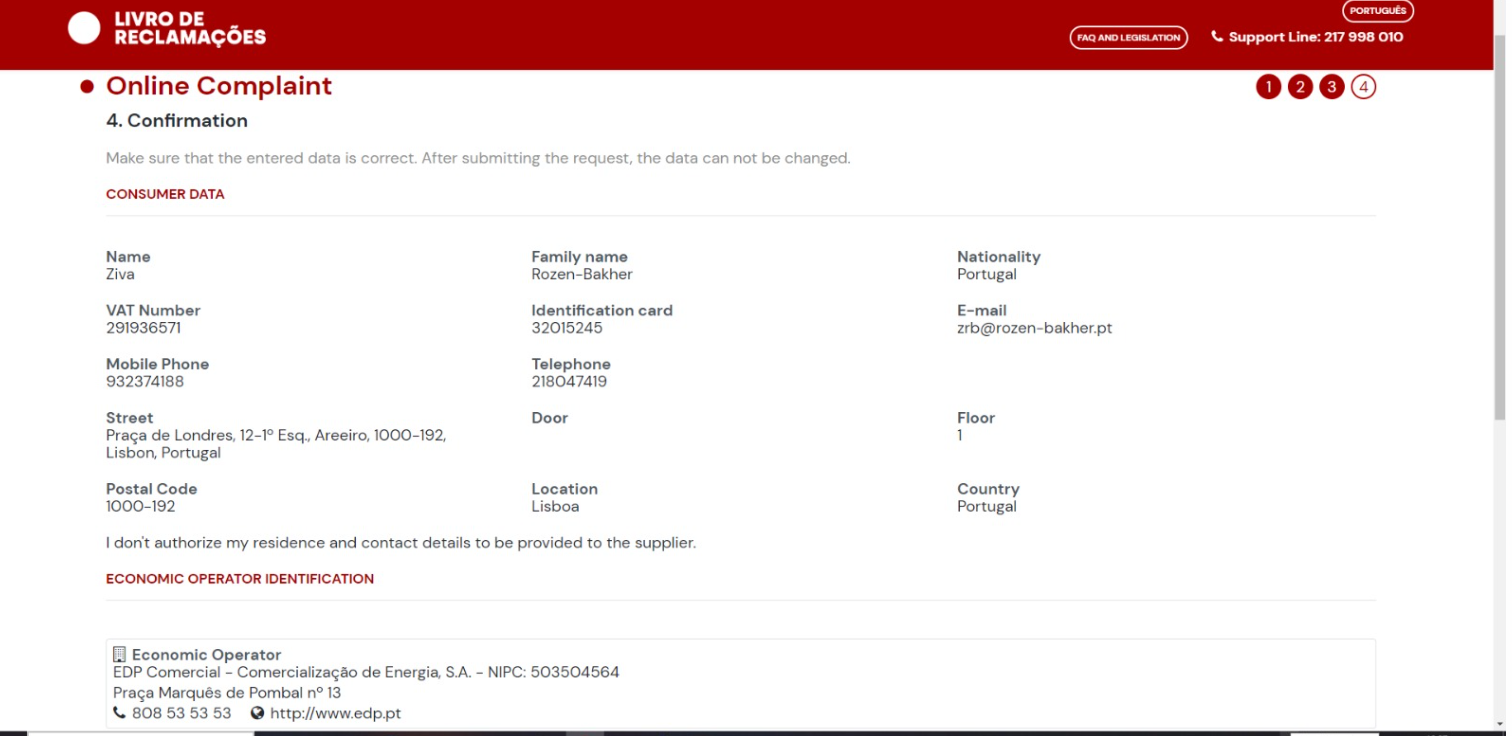Click the 'Economic Operator' bold label
The height and width of the screenshot is (736, 1512).
click(x=207, y=655)
